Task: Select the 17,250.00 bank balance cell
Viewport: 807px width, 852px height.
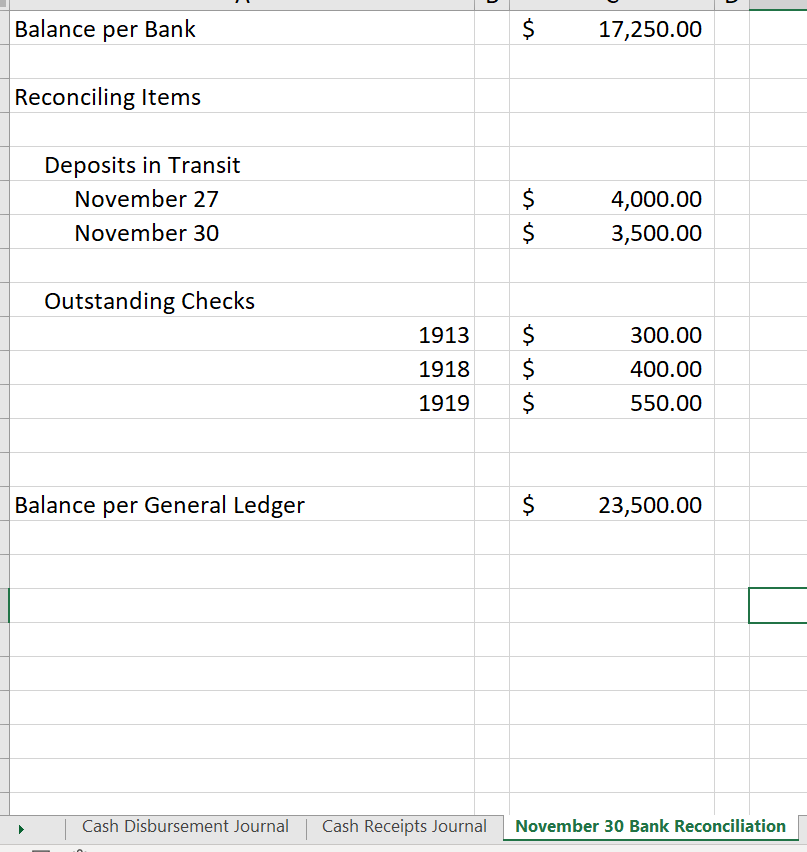Action: pos(612,28)
